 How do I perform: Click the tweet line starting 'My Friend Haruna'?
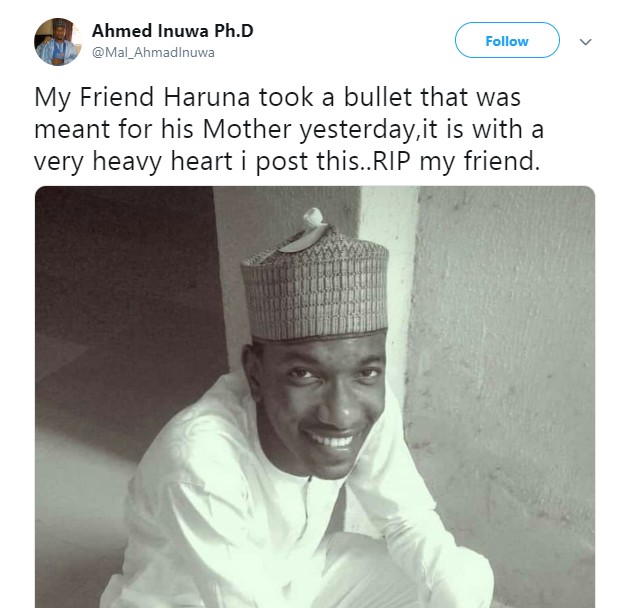click(279, 98)
